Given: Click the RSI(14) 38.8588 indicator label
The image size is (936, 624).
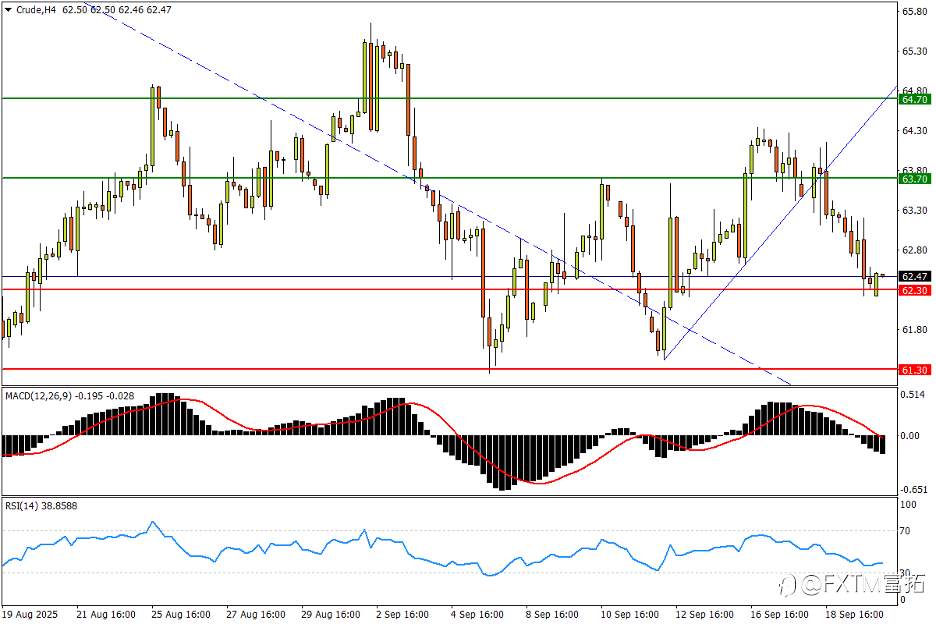Looking at the screenshot, I should 41,506.
